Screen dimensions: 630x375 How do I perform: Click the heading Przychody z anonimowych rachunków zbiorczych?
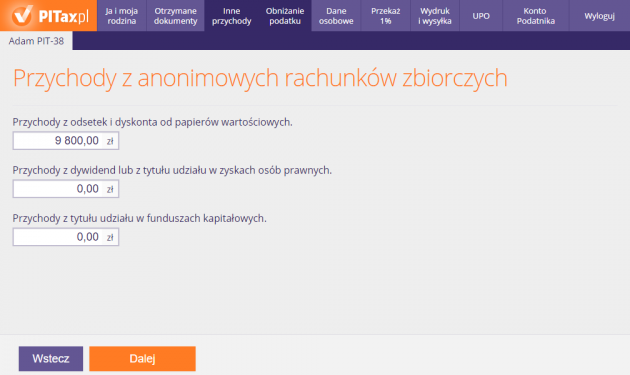tap(260, 78)
